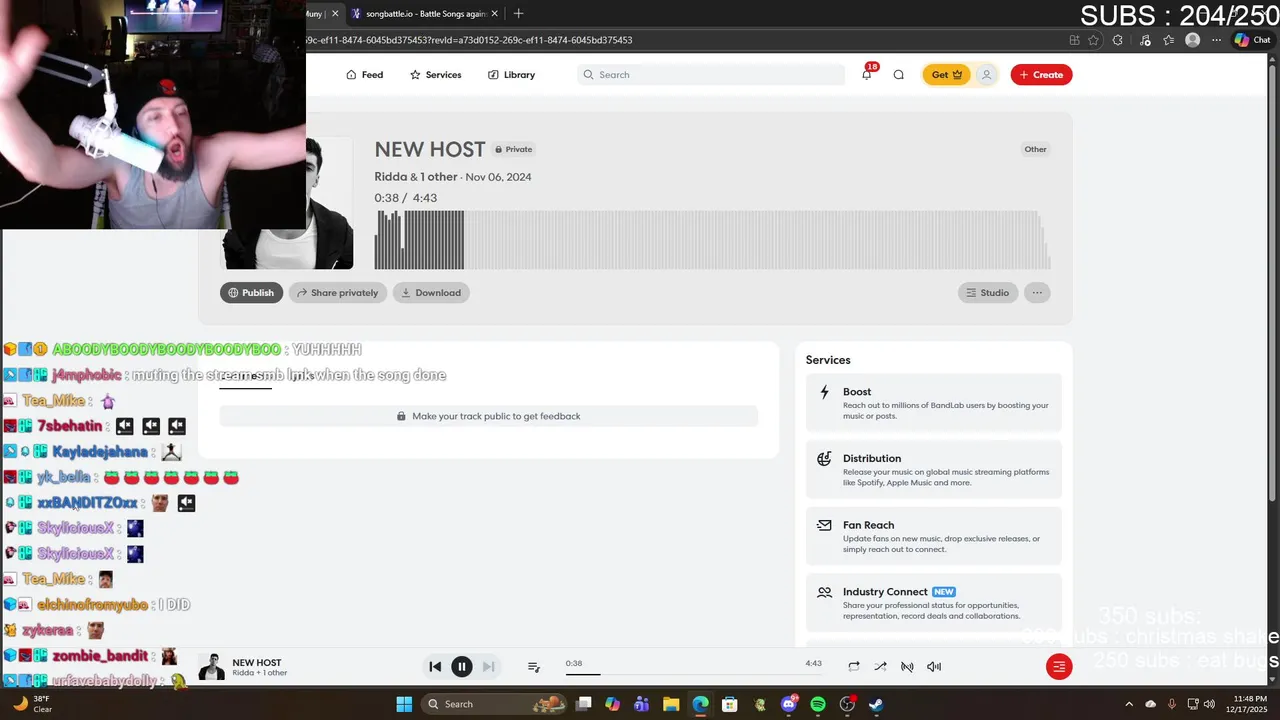The width and height of the screenshot is (1280, 720).
Task: Open the Fan Reach service card
Action: click(934, 536)
